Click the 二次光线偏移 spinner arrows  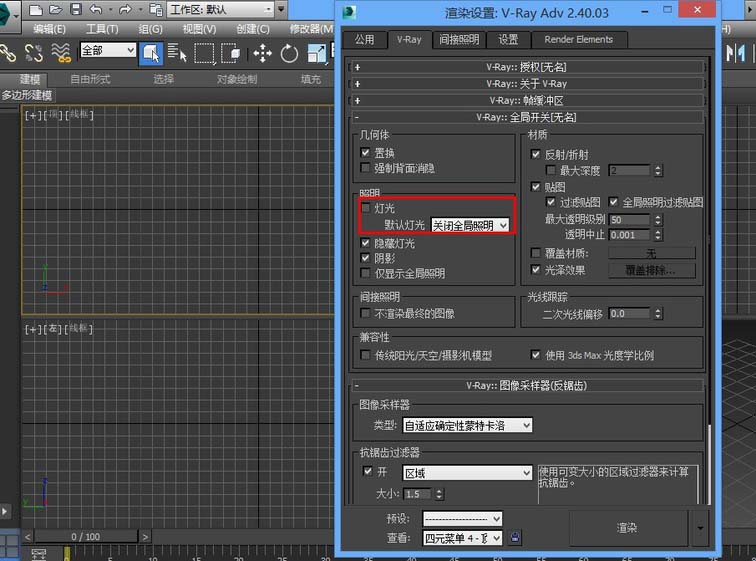[658, 314]
